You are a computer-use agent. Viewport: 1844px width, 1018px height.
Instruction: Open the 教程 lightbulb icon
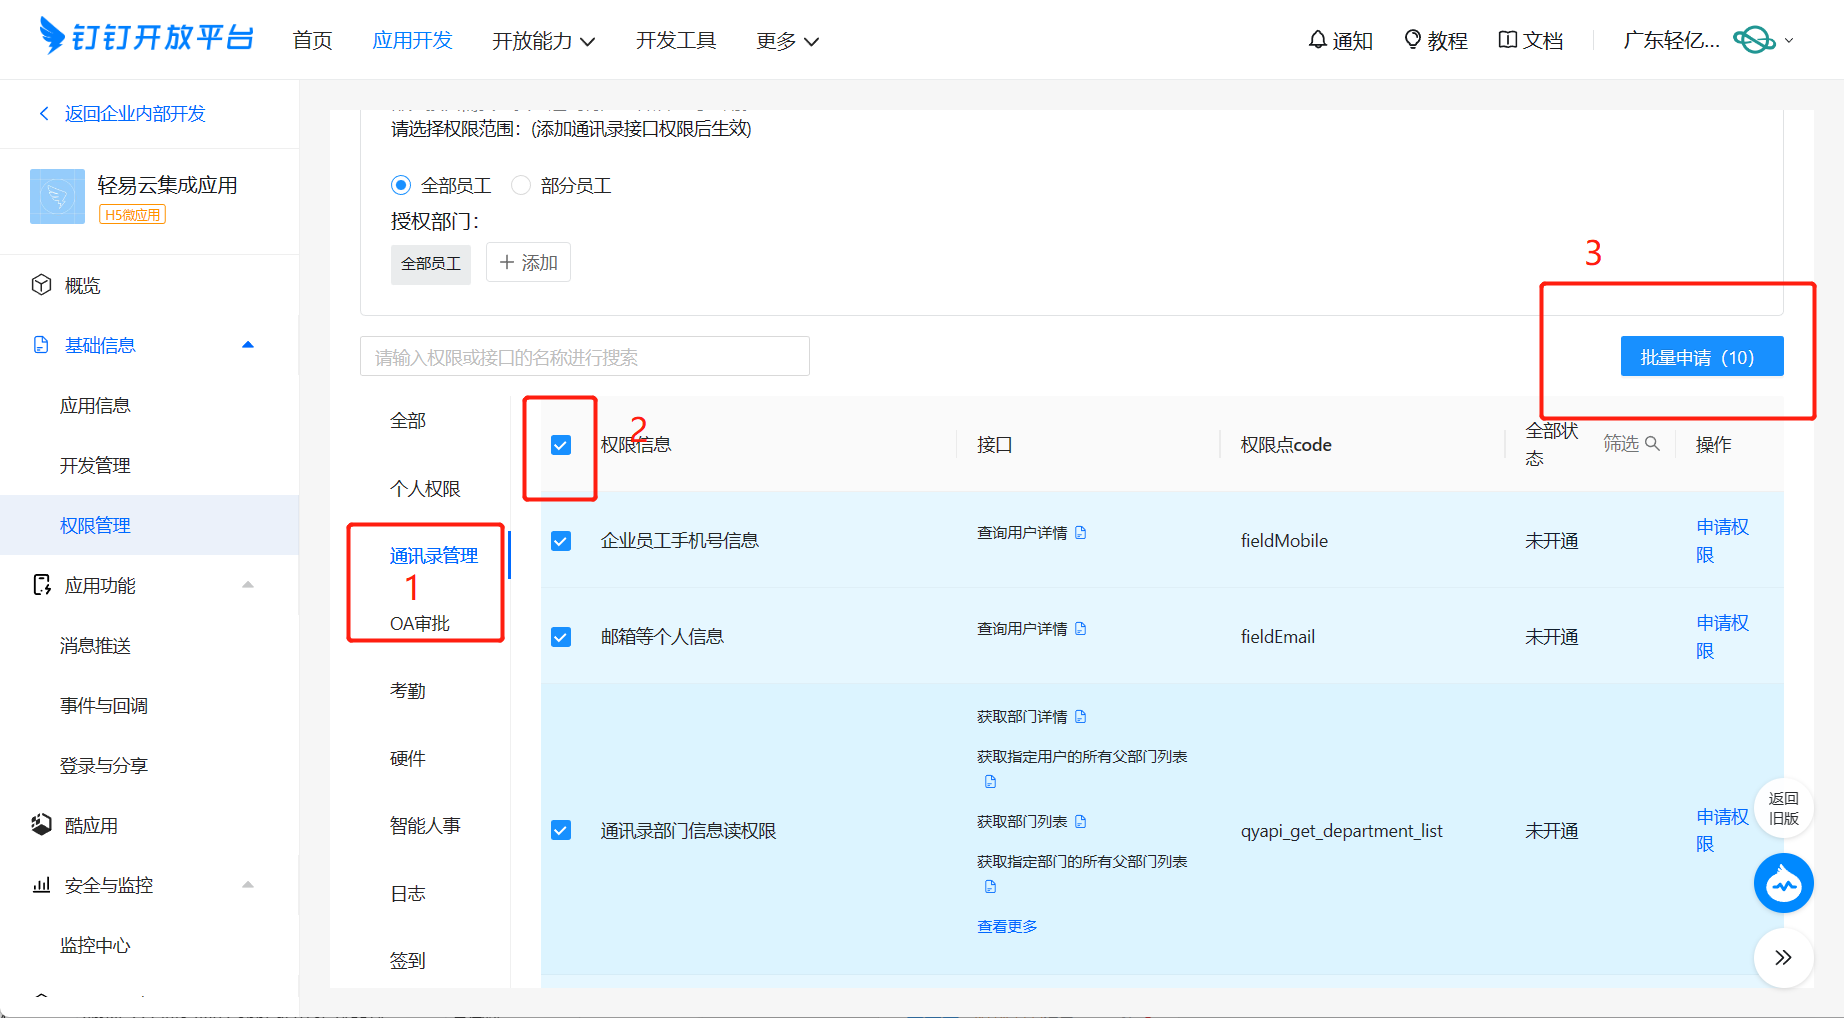[1413, 40]
